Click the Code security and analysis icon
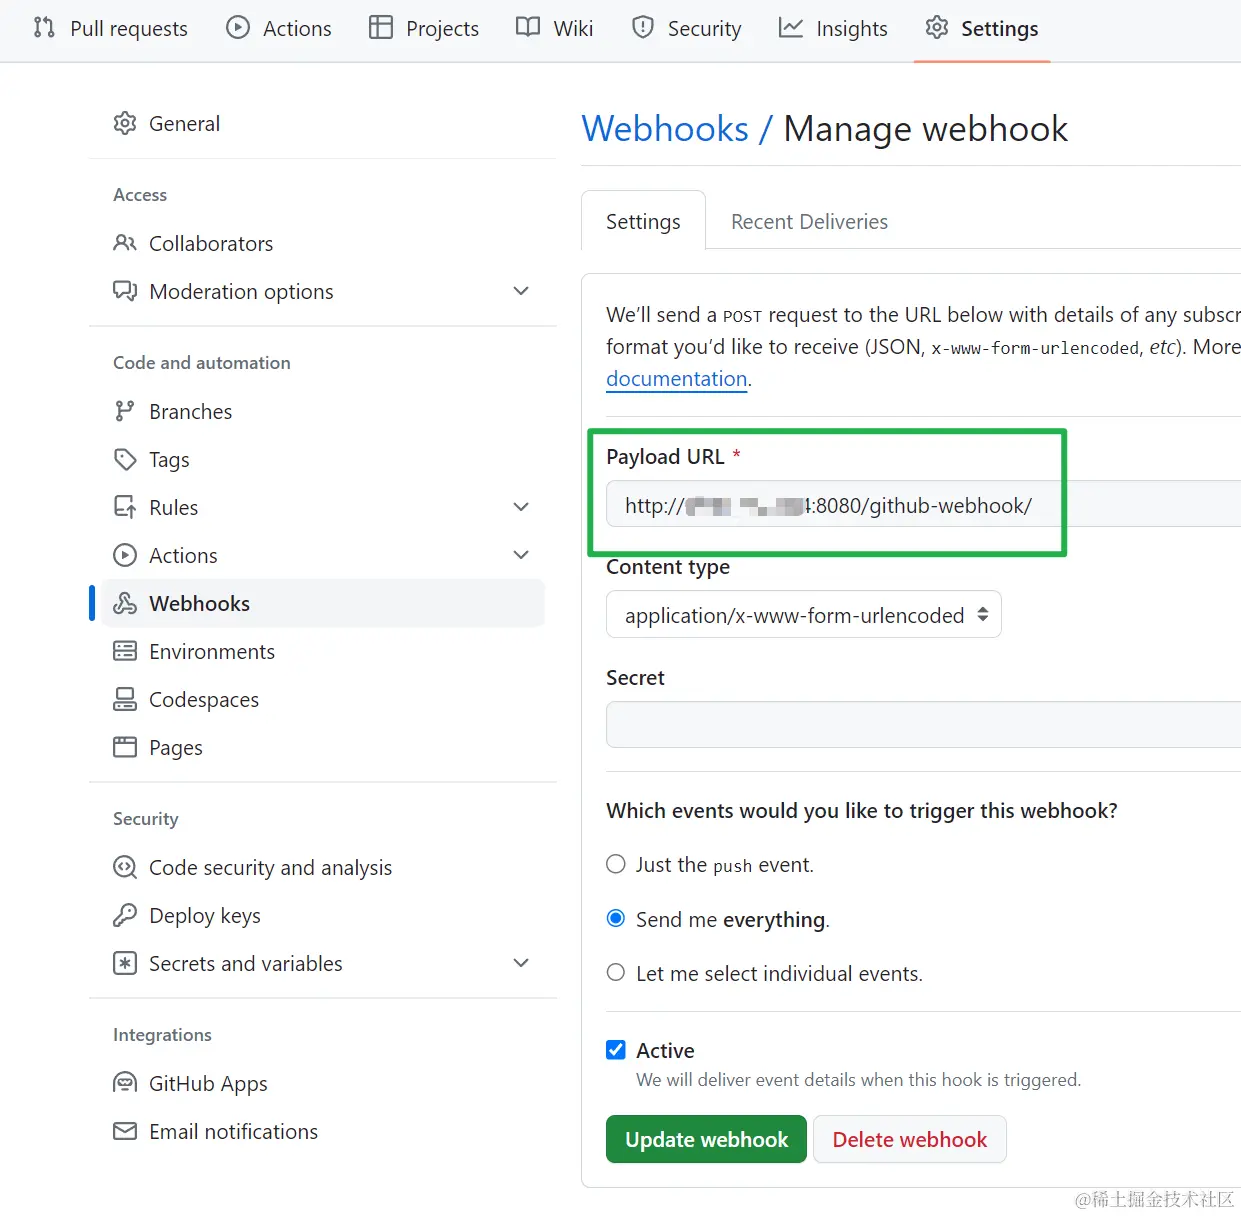The width and height of the screenshot is (1241, 1216). click(x=125, y=867)
